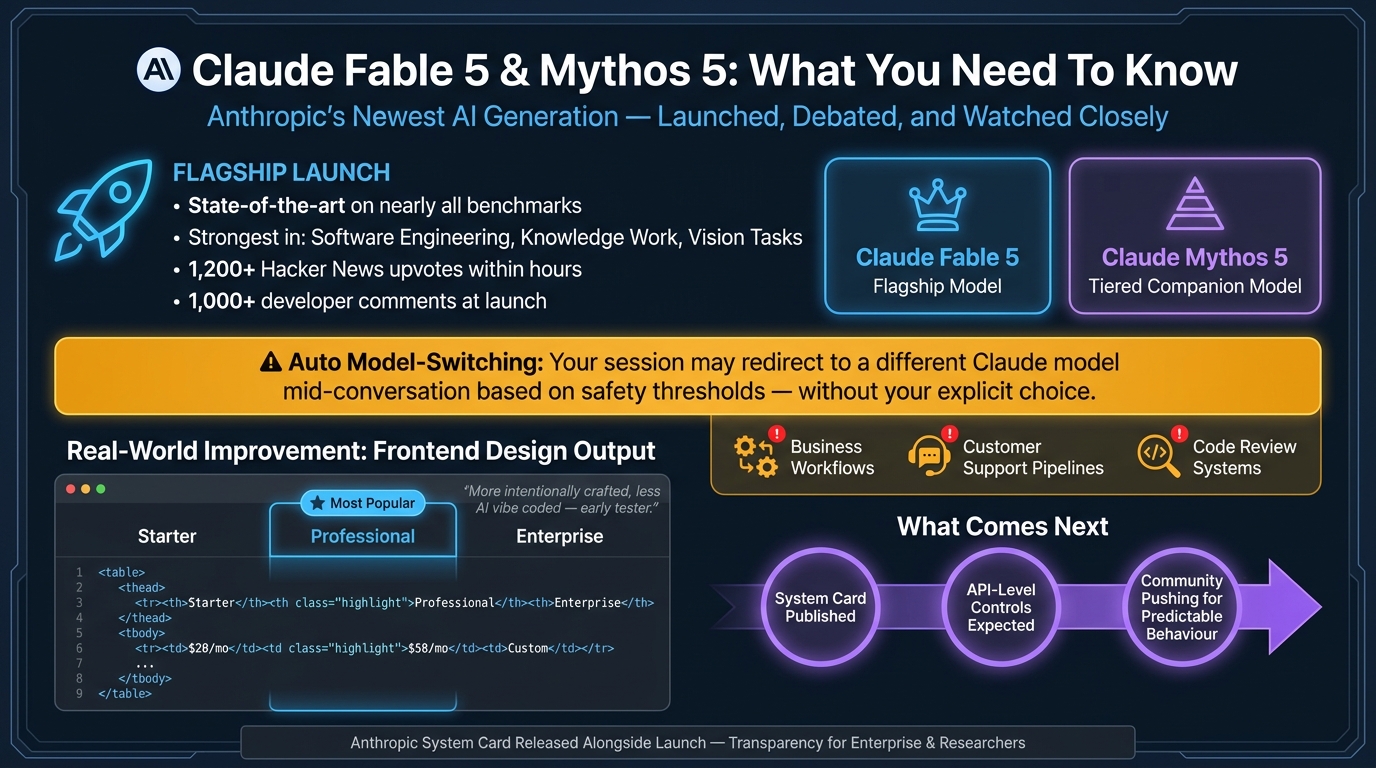This screenshot has height=768, width=1376.
Task: Click the red close dot in code window
Action: (71, 489)
